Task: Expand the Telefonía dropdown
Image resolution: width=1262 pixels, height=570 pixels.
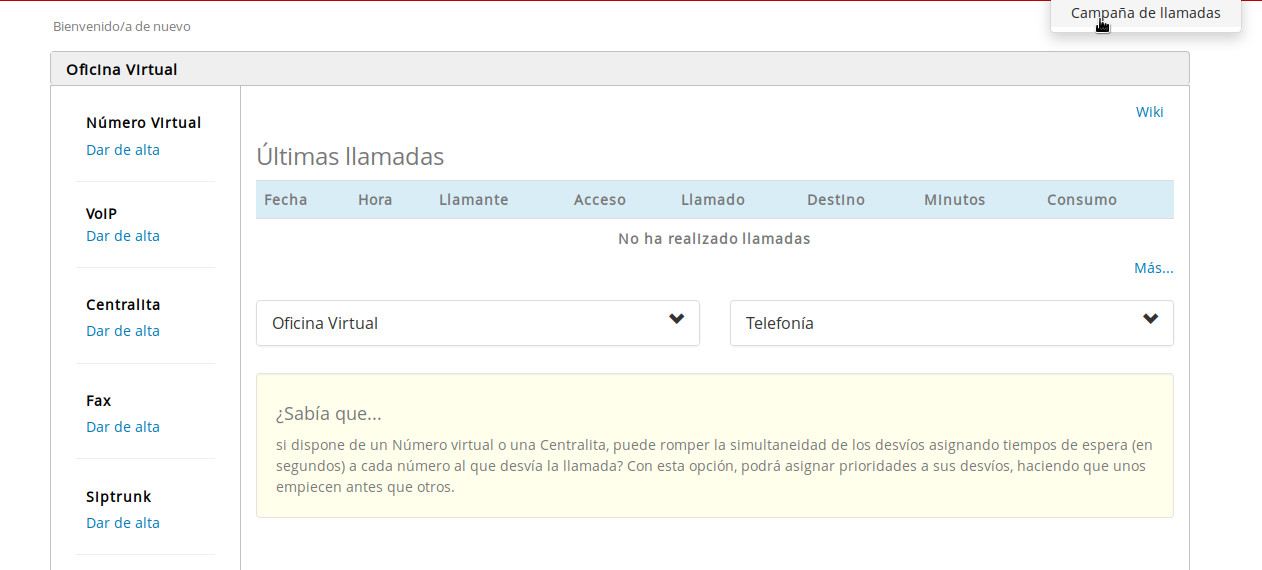Action: pyautogui.click(x=951, y=323)
